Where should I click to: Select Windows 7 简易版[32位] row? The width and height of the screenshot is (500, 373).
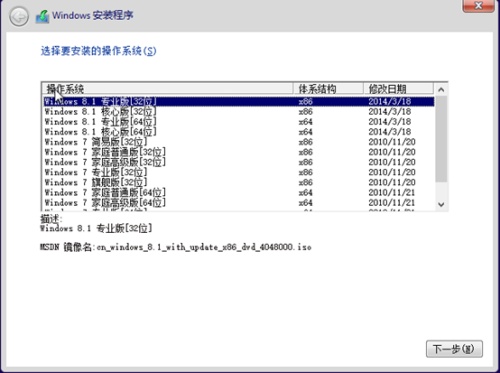click(x=239, y=142)
